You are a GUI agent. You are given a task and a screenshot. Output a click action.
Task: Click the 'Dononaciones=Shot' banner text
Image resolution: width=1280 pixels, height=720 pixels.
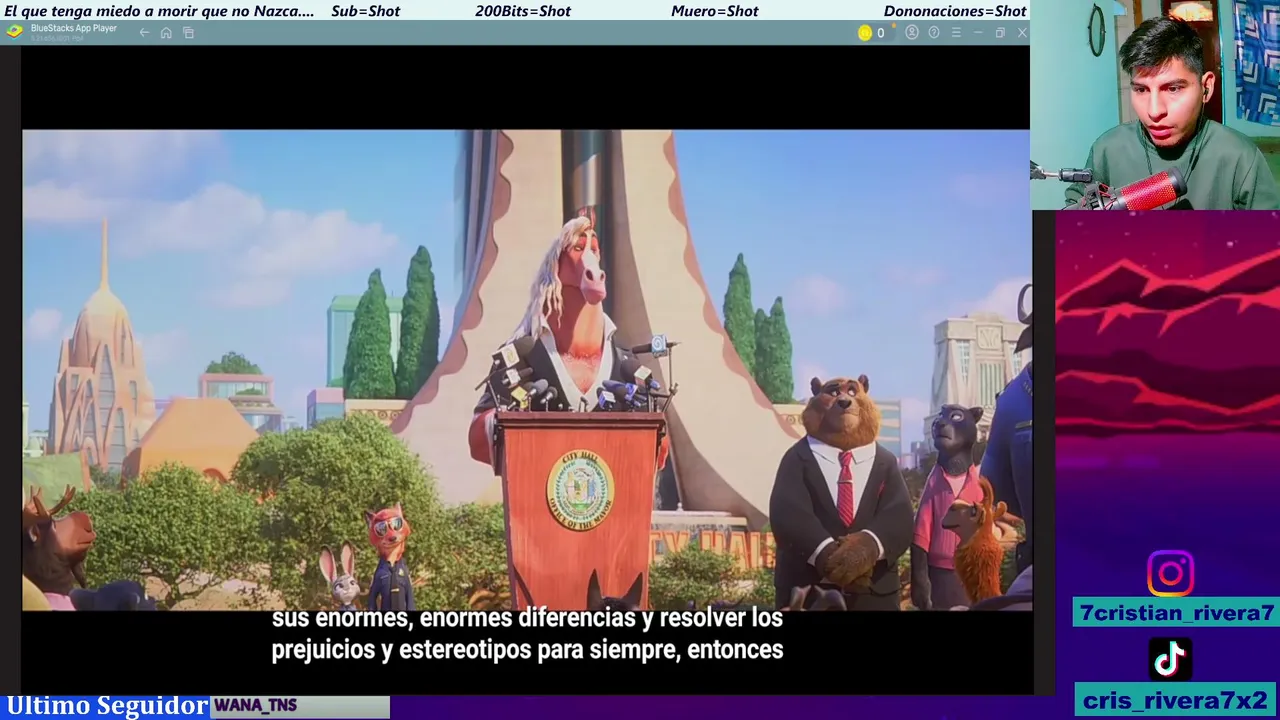955,11
